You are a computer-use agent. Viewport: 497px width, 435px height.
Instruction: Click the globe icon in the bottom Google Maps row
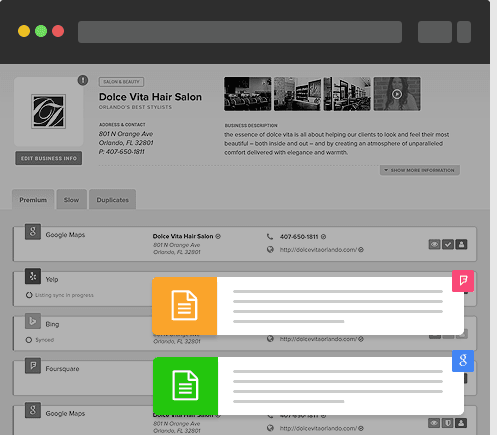(270, 428)
